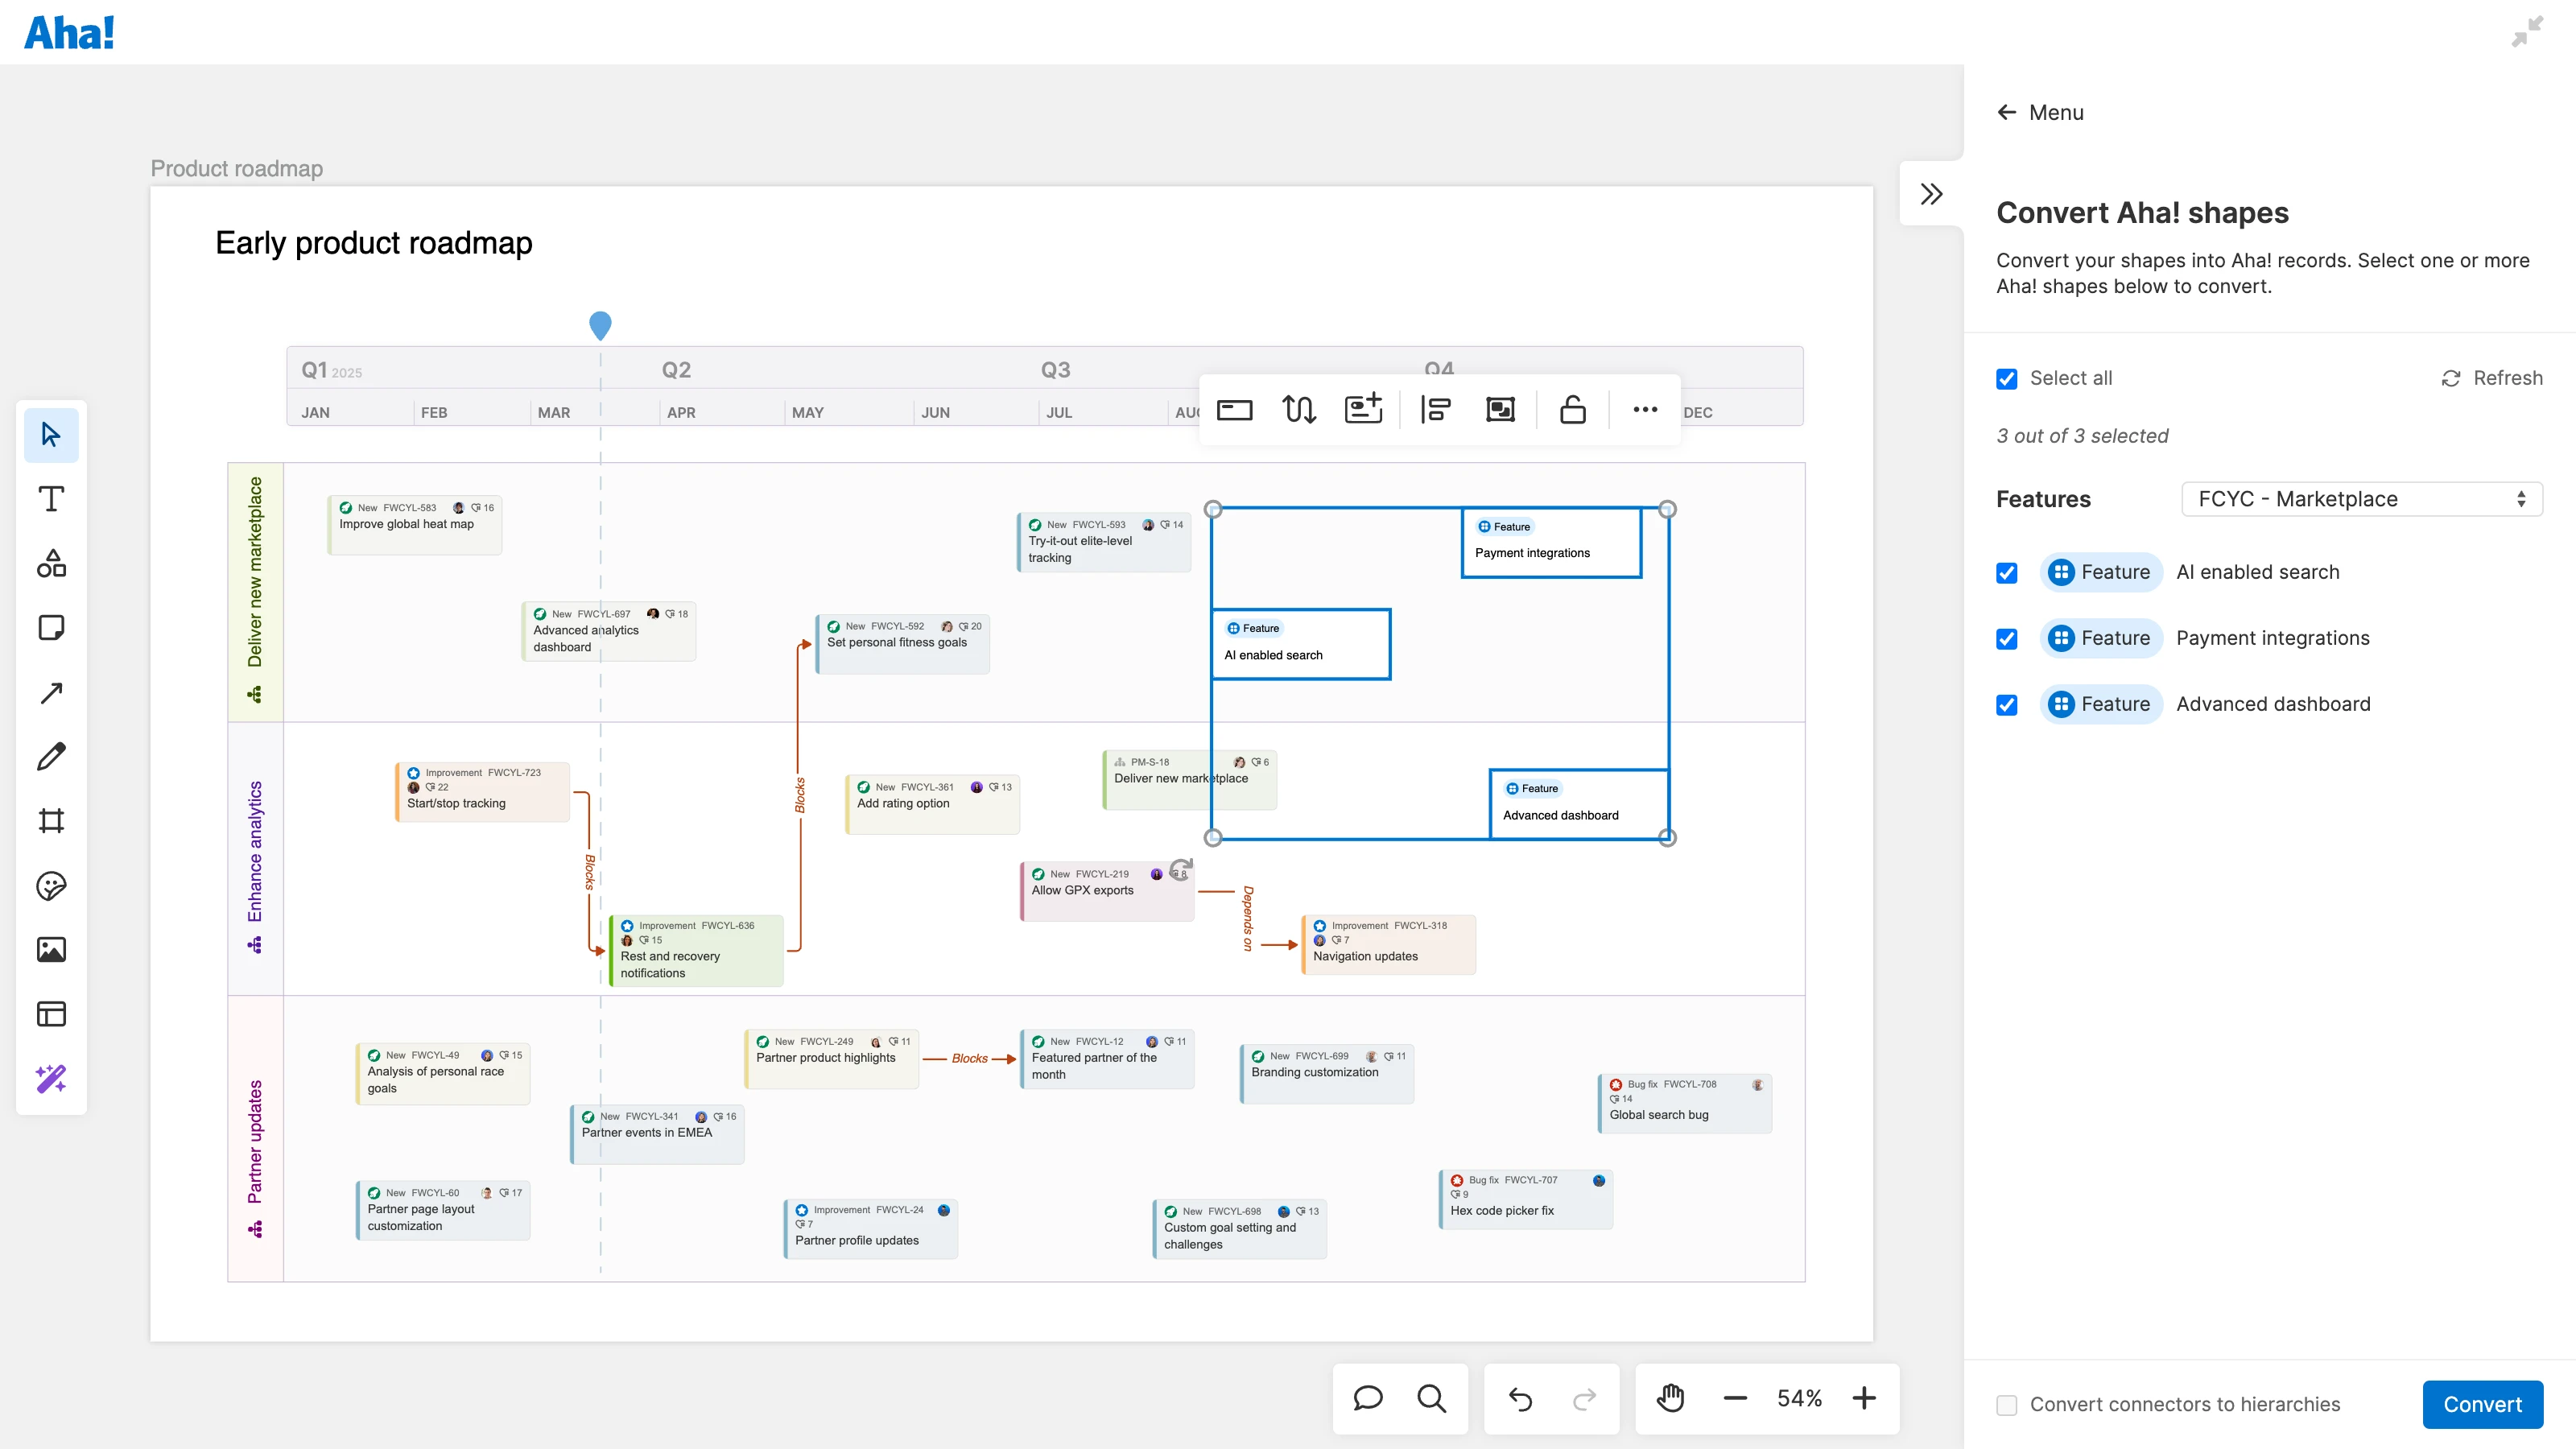Click the unlock icon in floating toolbar

[1572, 410]
